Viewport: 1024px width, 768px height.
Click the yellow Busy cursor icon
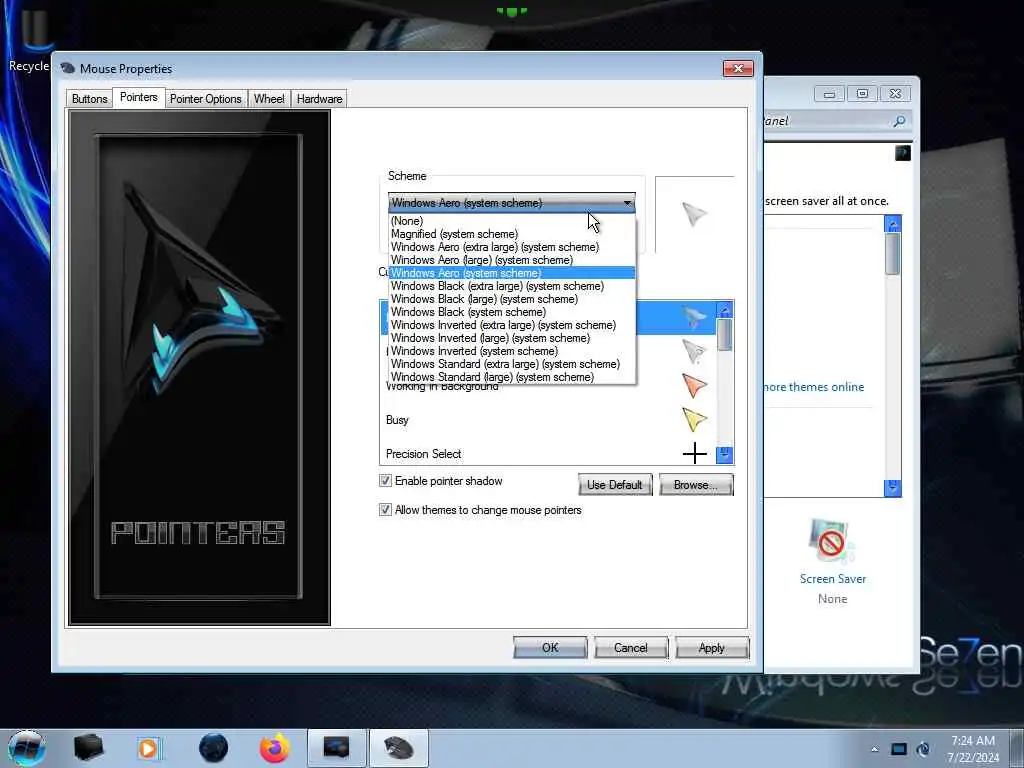coord(694,419)
